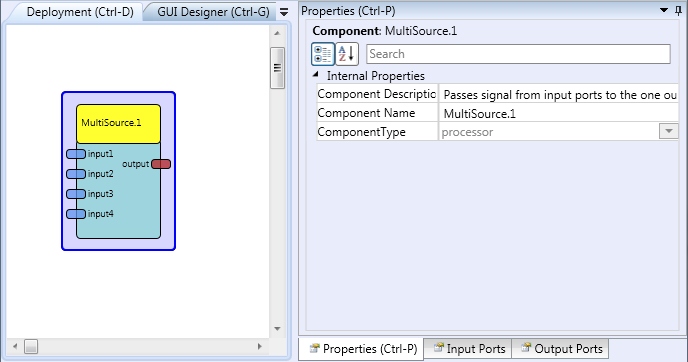Click canvas scroll left arrow

coord(15,347)
